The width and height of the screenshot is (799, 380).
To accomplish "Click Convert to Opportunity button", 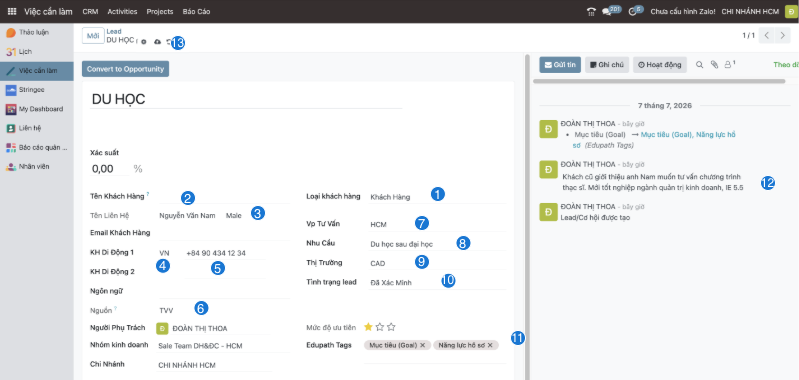I will pos(125,69).
